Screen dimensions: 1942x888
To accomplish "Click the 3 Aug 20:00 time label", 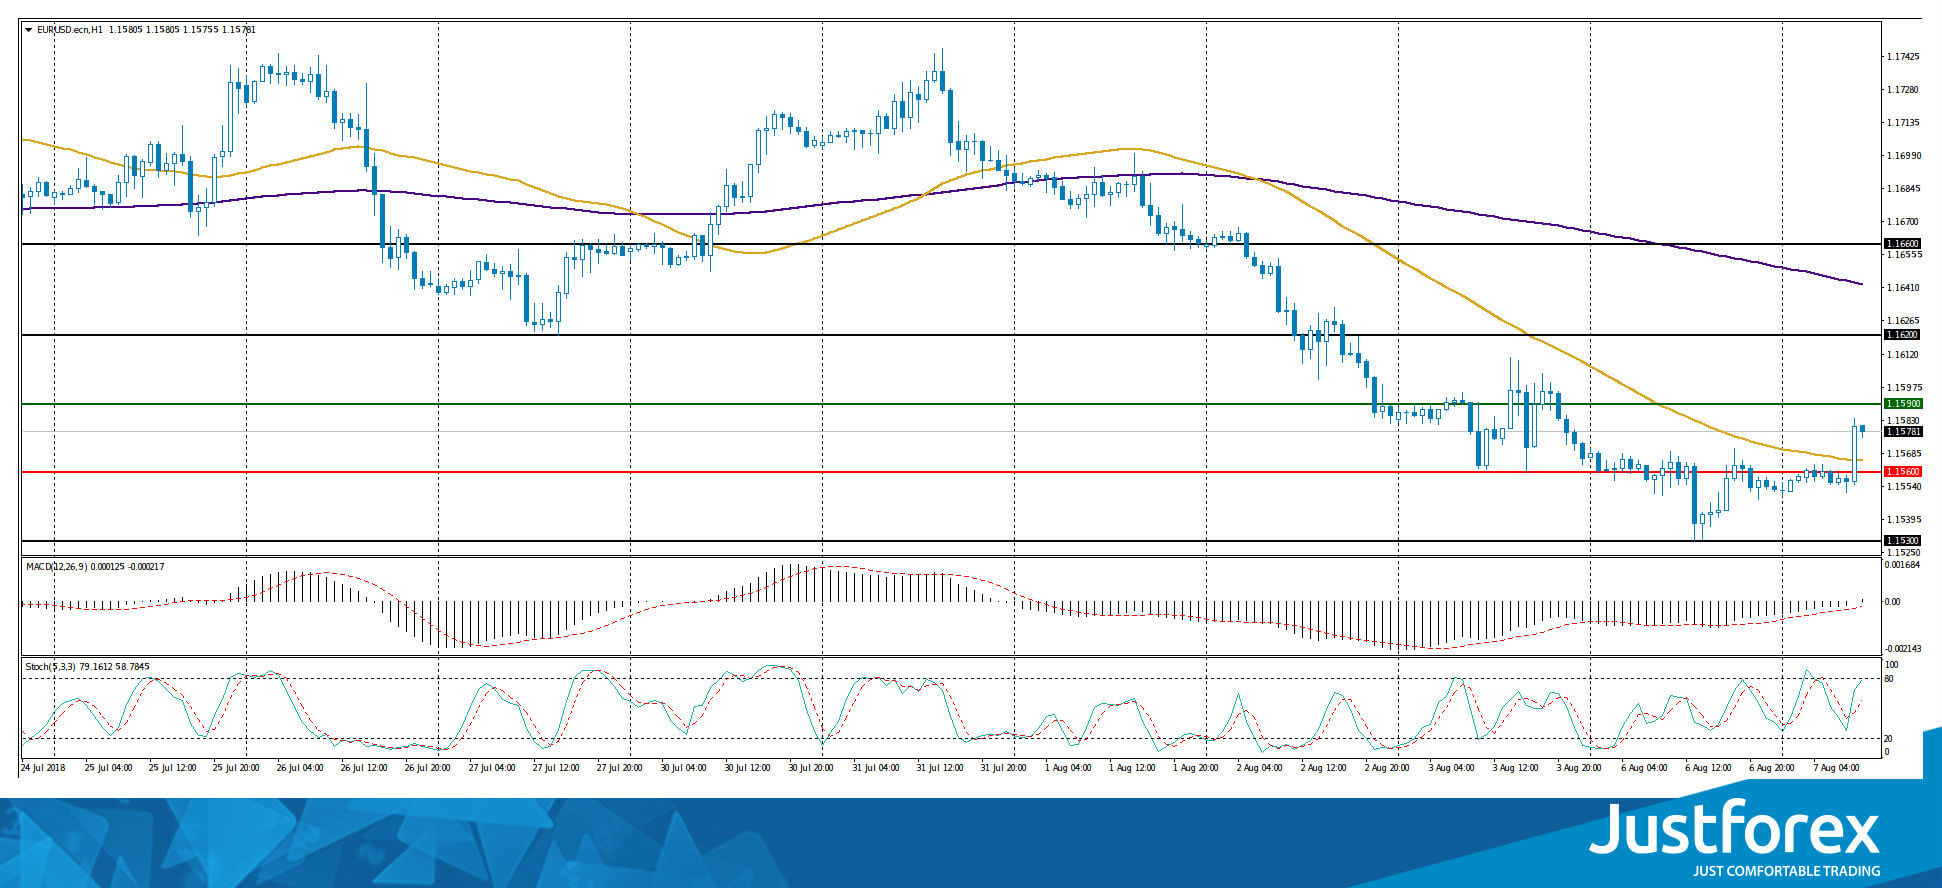I will [x=1579, y=768].
